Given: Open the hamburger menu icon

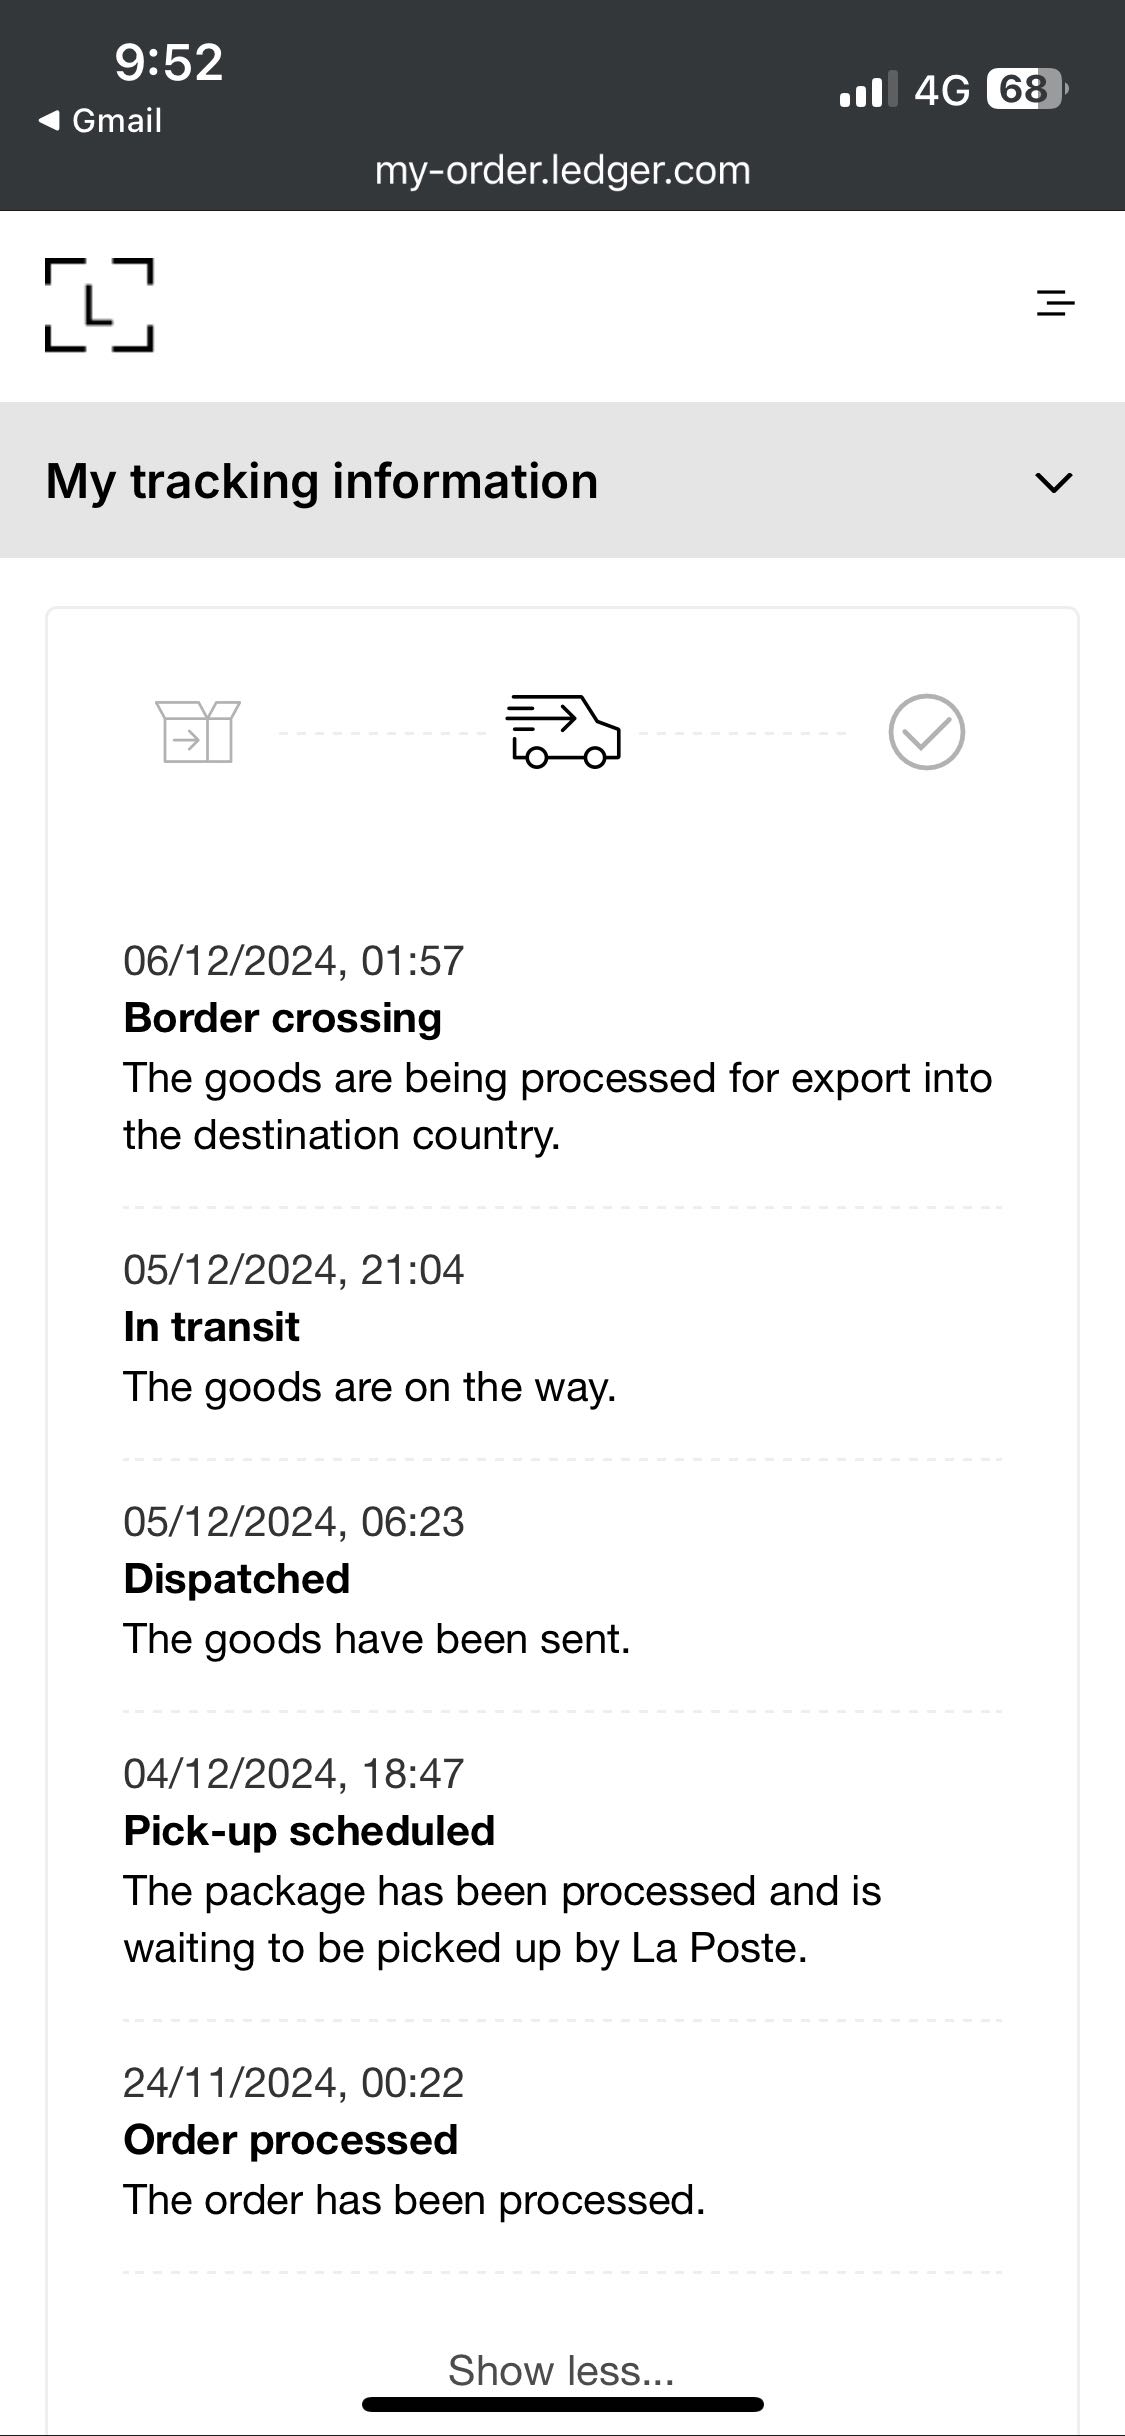Looking at the screenshot, I should 1055,302.
